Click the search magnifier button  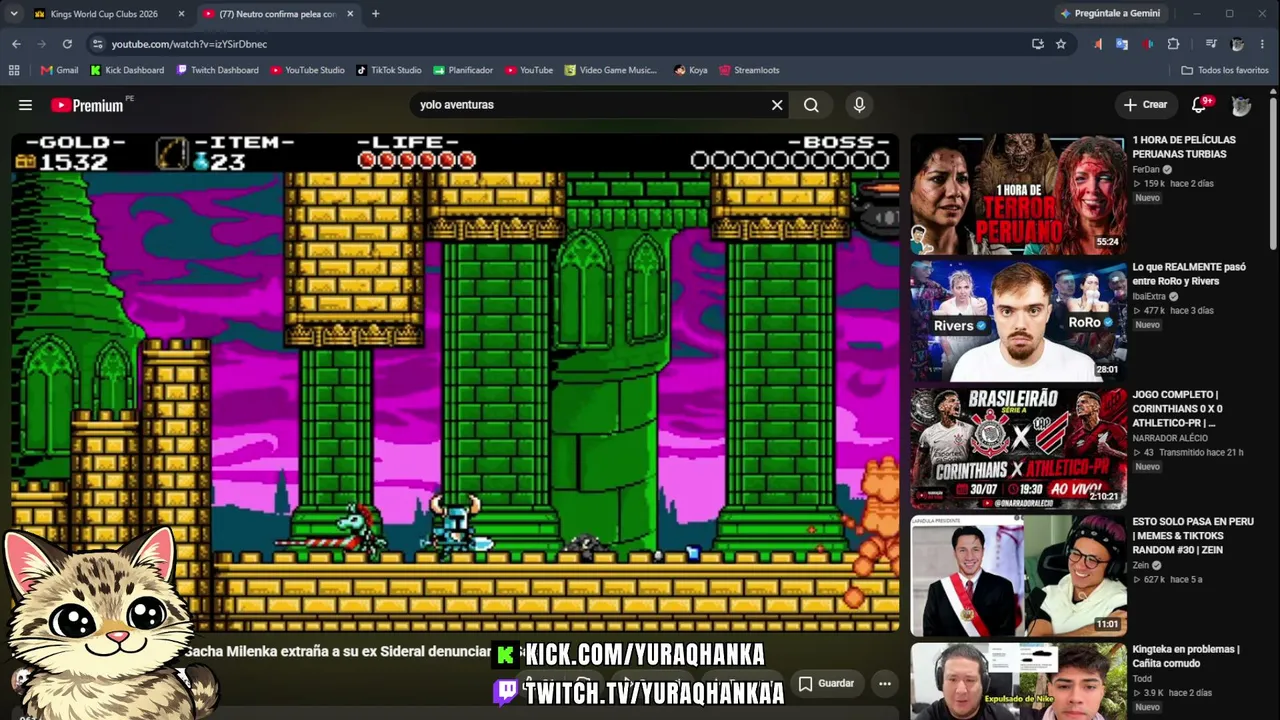811,105
